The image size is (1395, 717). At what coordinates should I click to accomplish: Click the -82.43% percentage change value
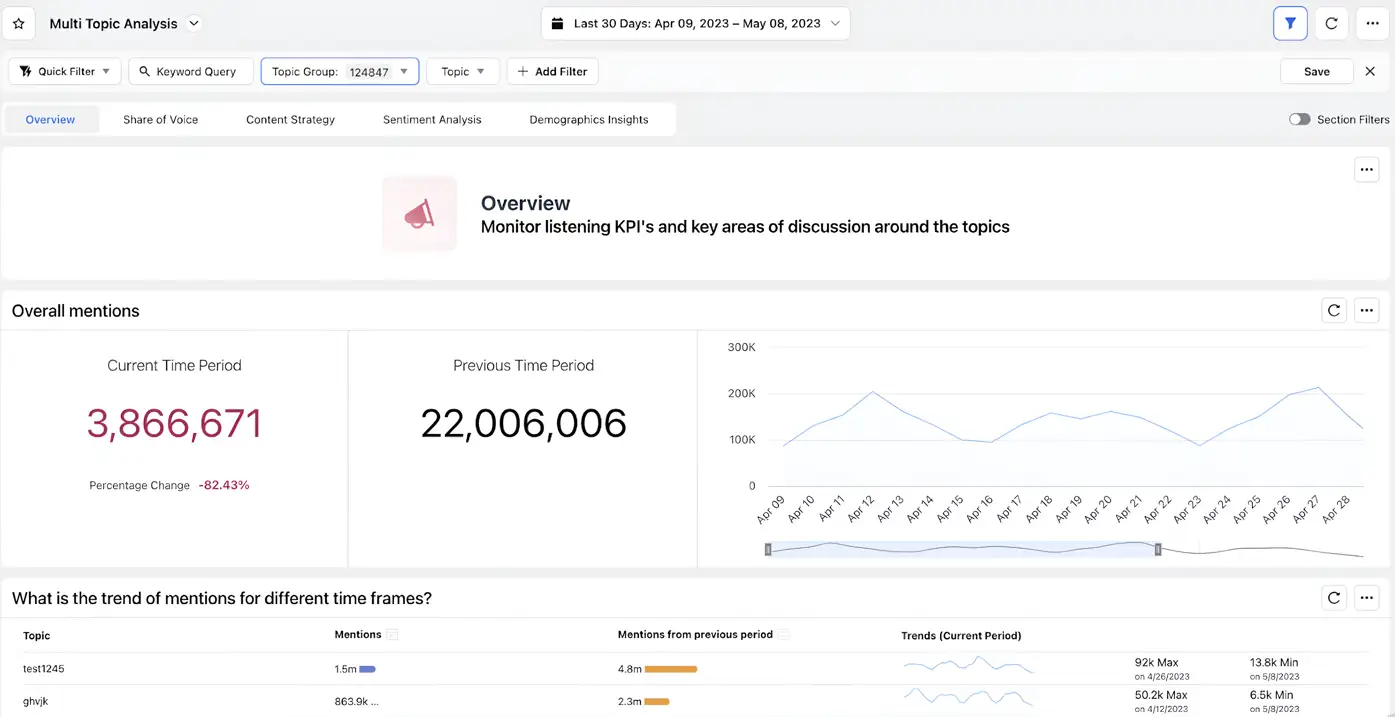[224, 485]
